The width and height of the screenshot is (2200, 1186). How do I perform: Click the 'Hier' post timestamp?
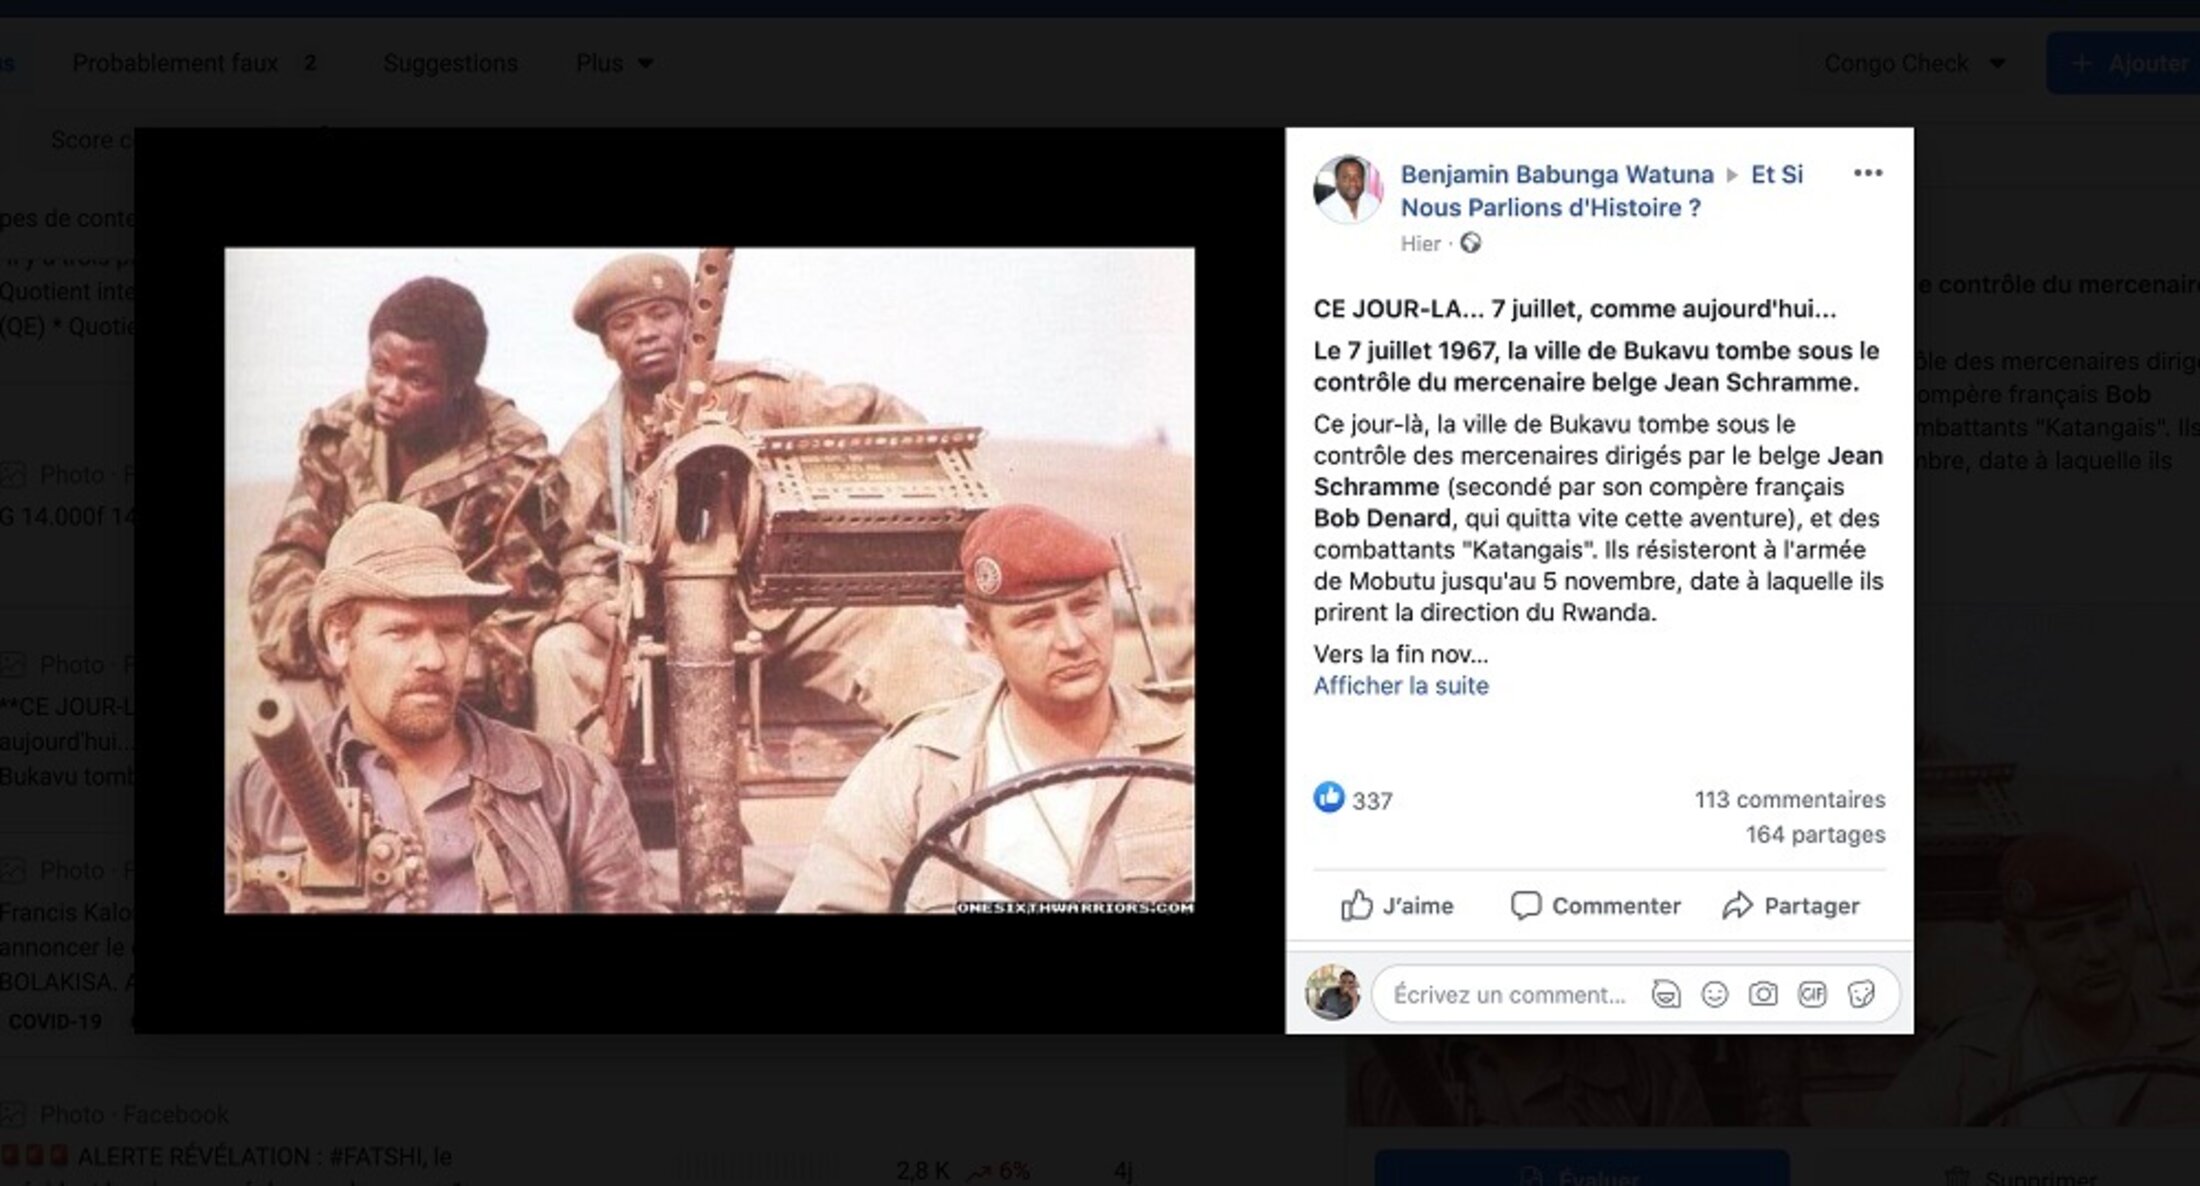1420,243
